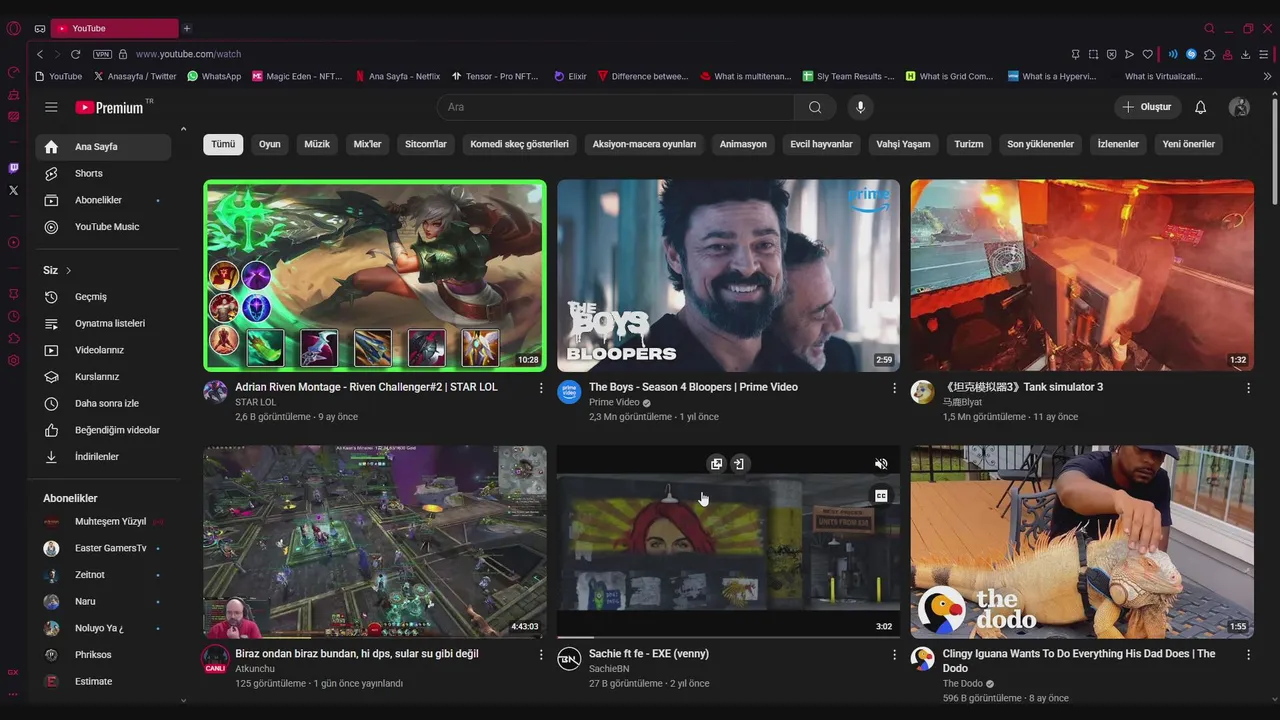Open the Clingy Iguana video thumbnail
Screen dimensions: 1280x720
1082,542
